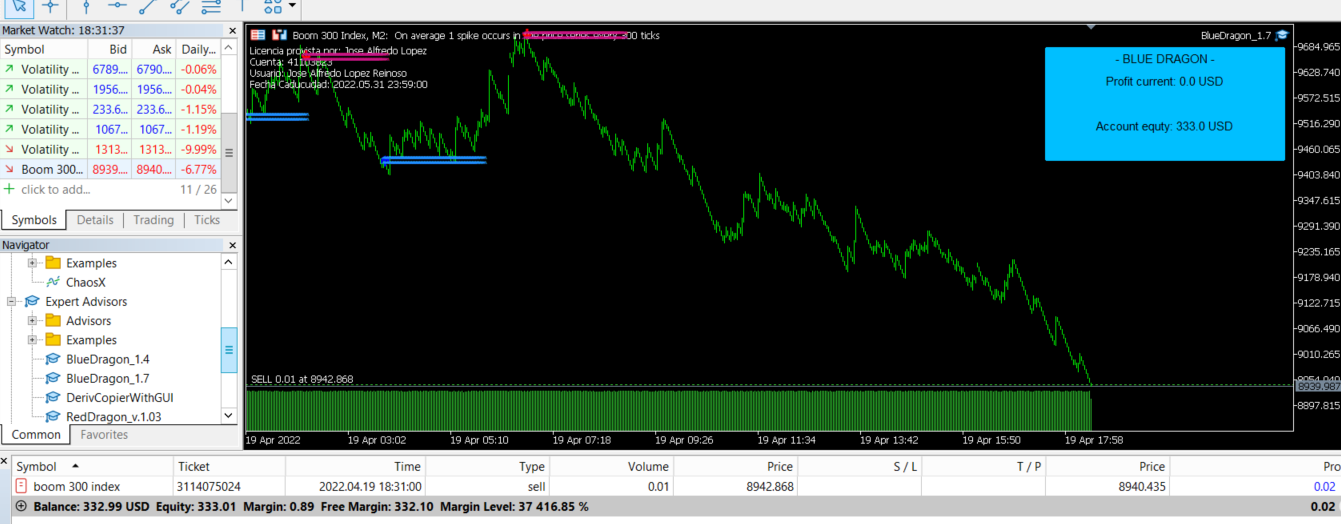Select RedDragon_v.1.03 expert advisor
Viewport: 1341px width, 524px height.
point(113,416)
